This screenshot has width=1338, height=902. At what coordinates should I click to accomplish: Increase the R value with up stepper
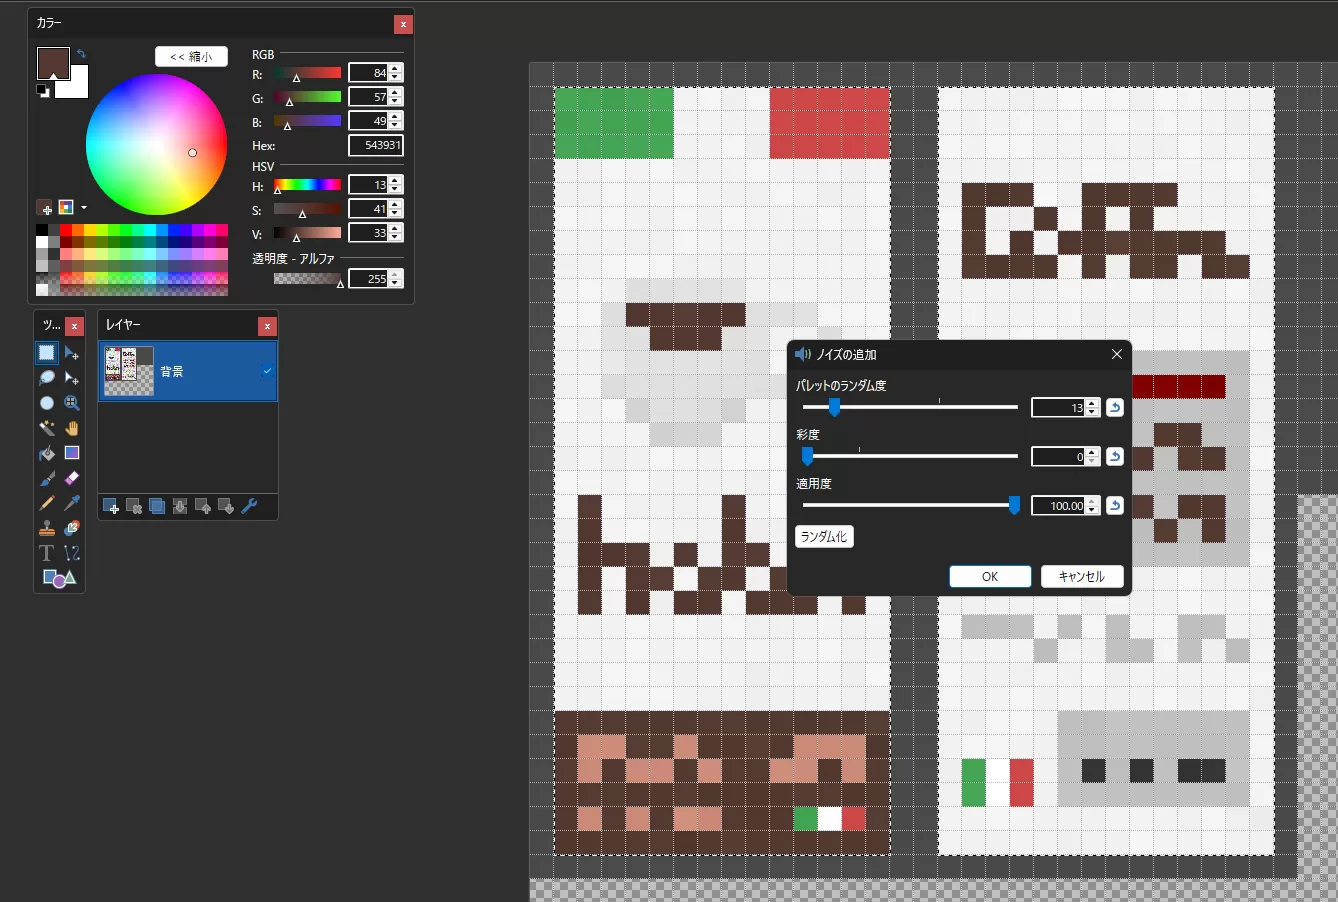coord(395,69)
